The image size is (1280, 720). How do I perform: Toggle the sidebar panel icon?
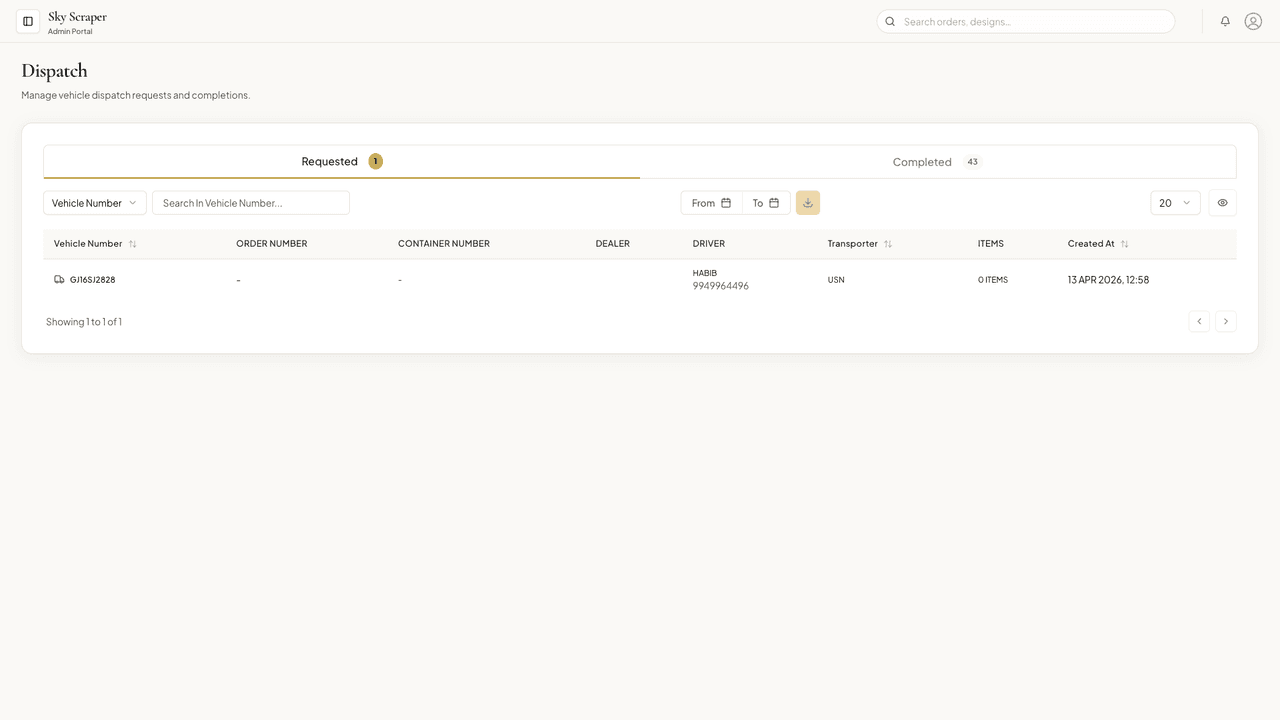point(28,21)
